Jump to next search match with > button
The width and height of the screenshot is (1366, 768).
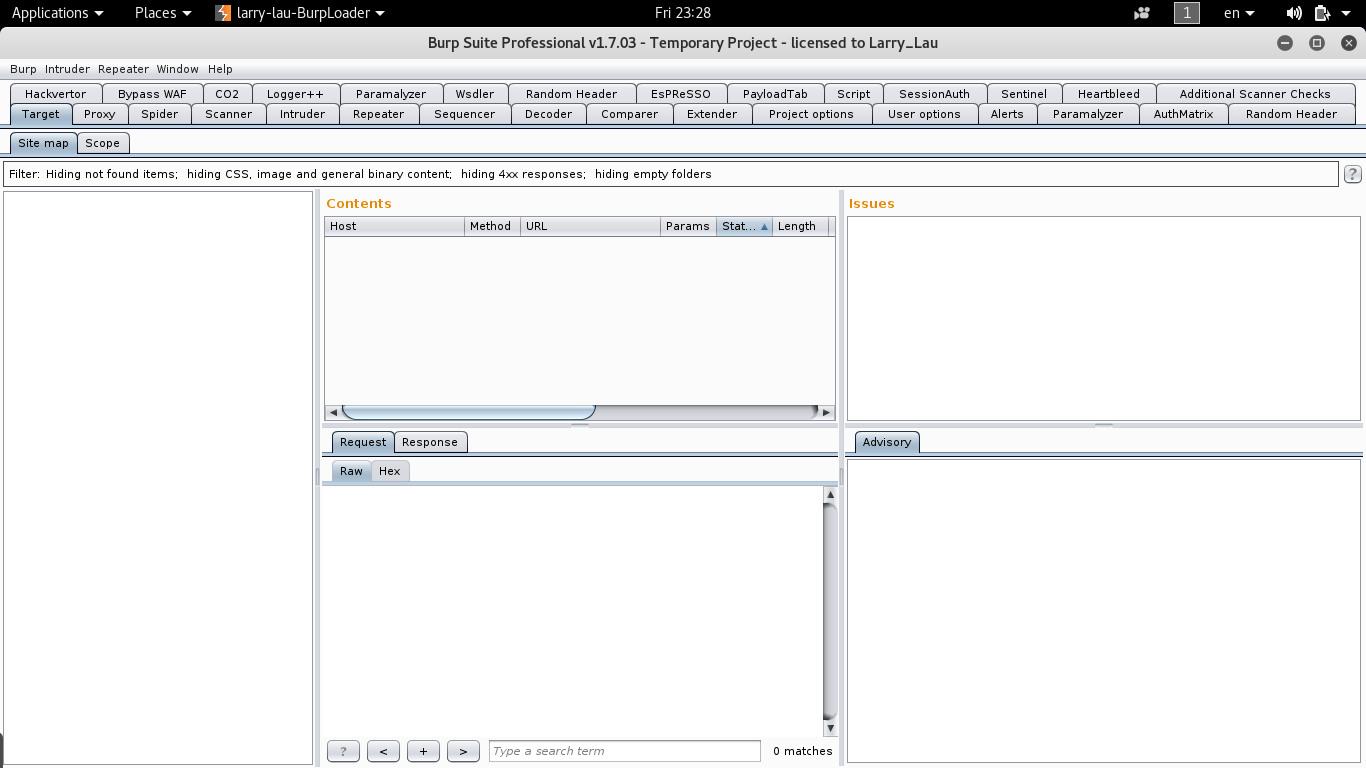click(x=463, y=751)
